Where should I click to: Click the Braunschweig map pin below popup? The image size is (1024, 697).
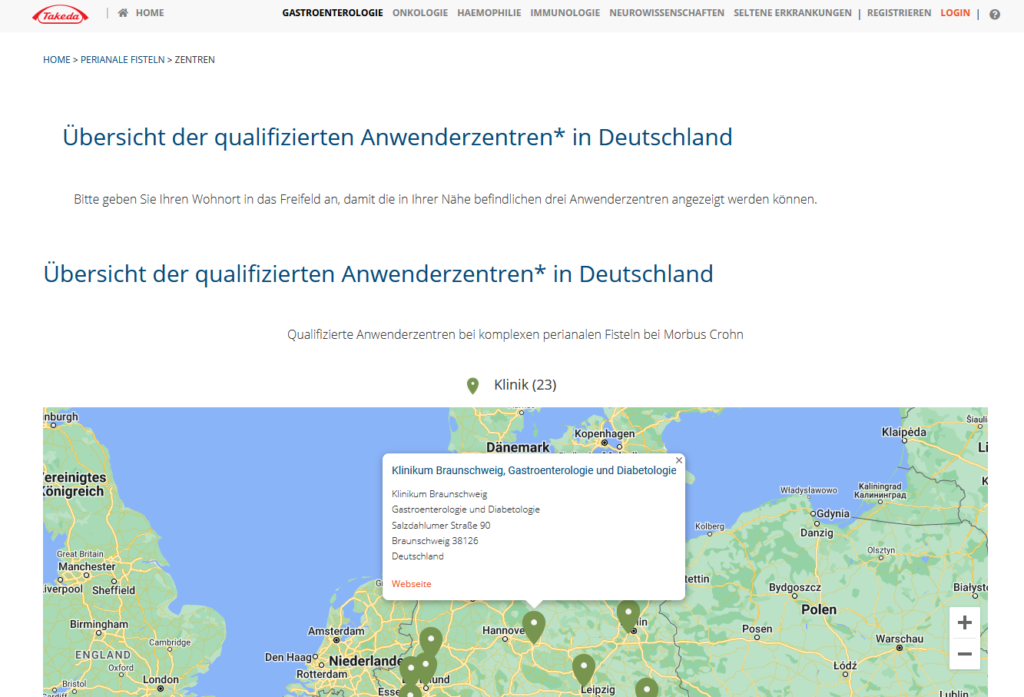pos(534,627)
